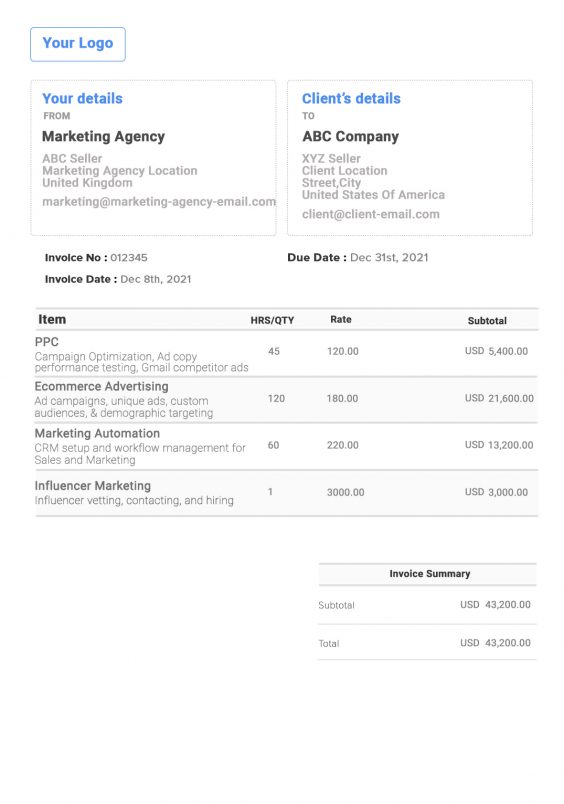Select the invoice date Dec 8th, 2021

155,279
